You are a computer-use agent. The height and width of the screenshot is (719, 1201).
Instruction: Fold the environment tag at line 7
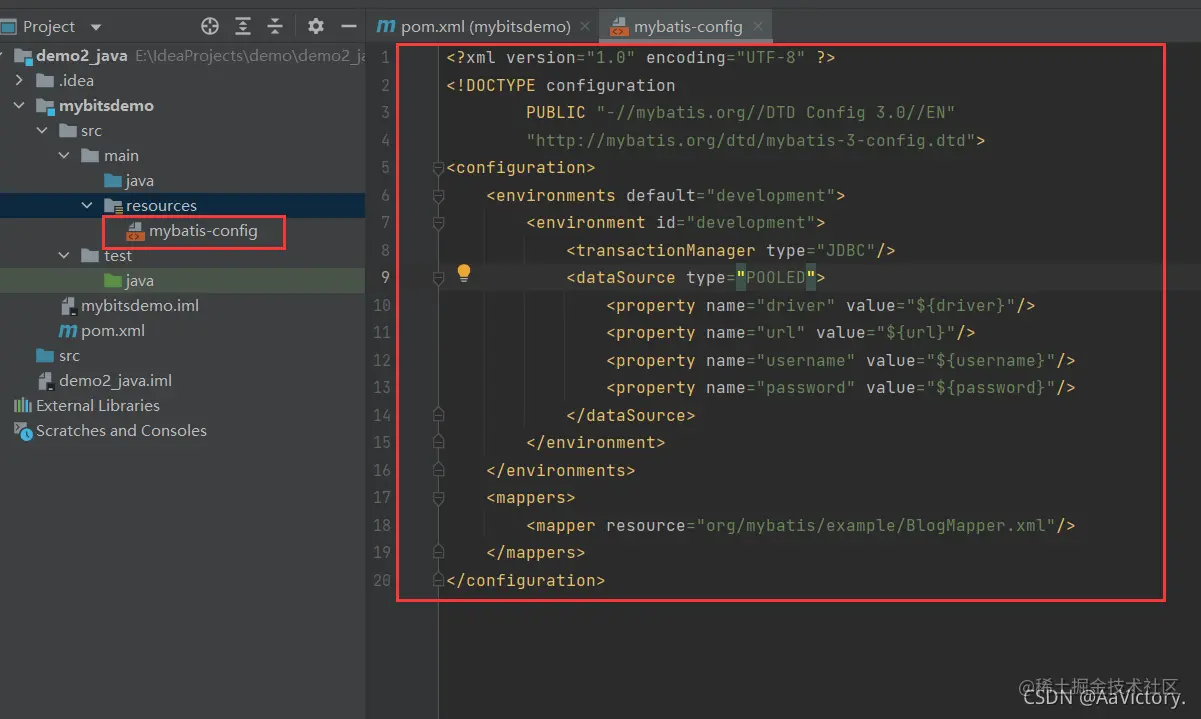point(438,223)
